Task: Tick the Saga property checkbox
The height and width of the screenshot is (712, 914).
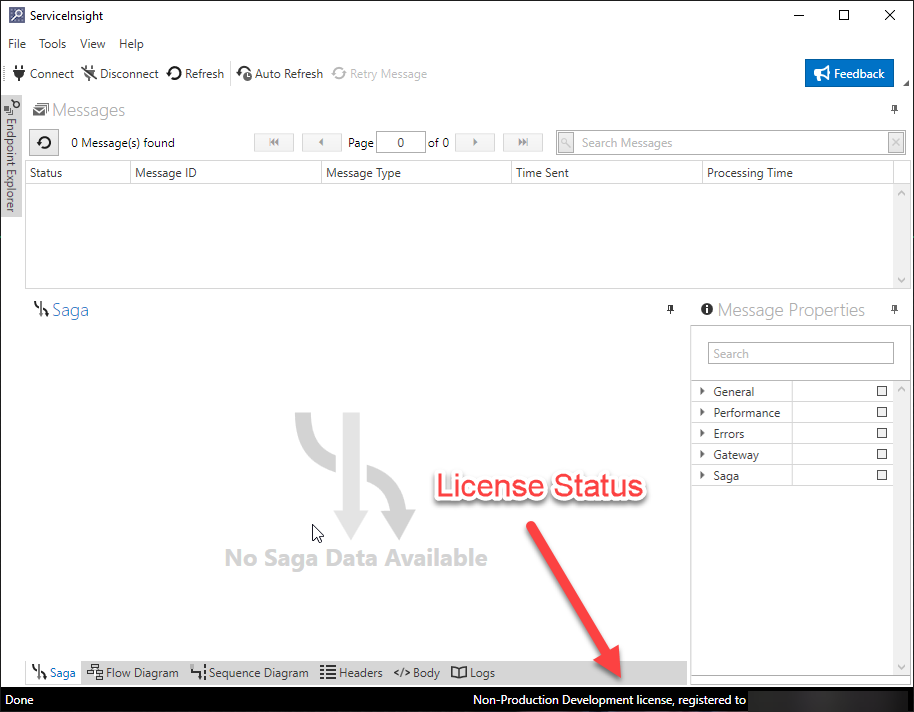Action: (x=882, y=475)
